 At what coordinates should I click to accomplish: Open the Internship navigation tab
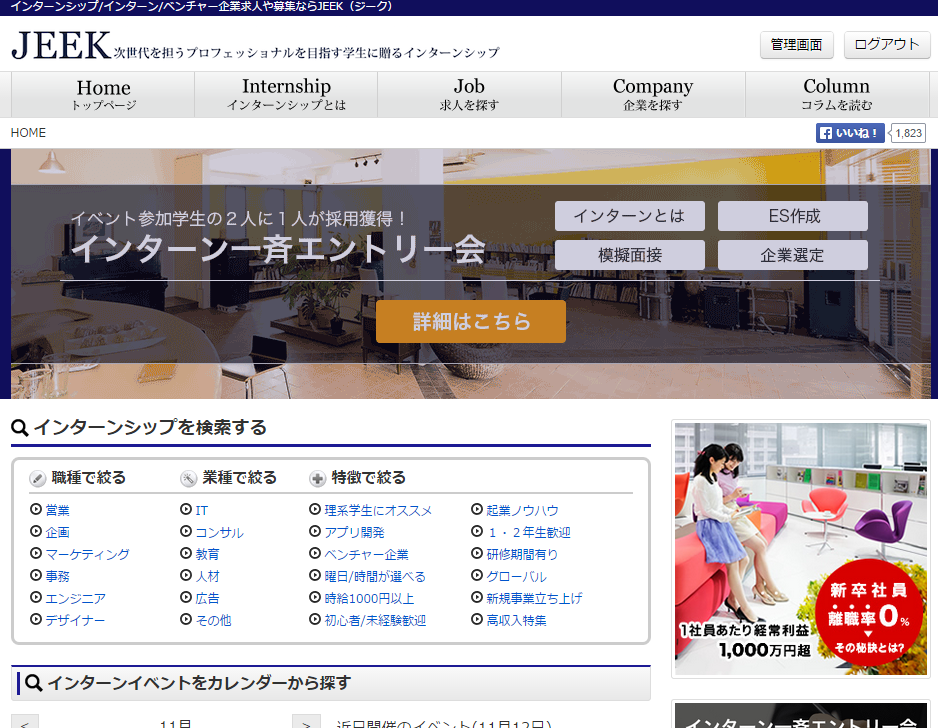coord(286,94)
